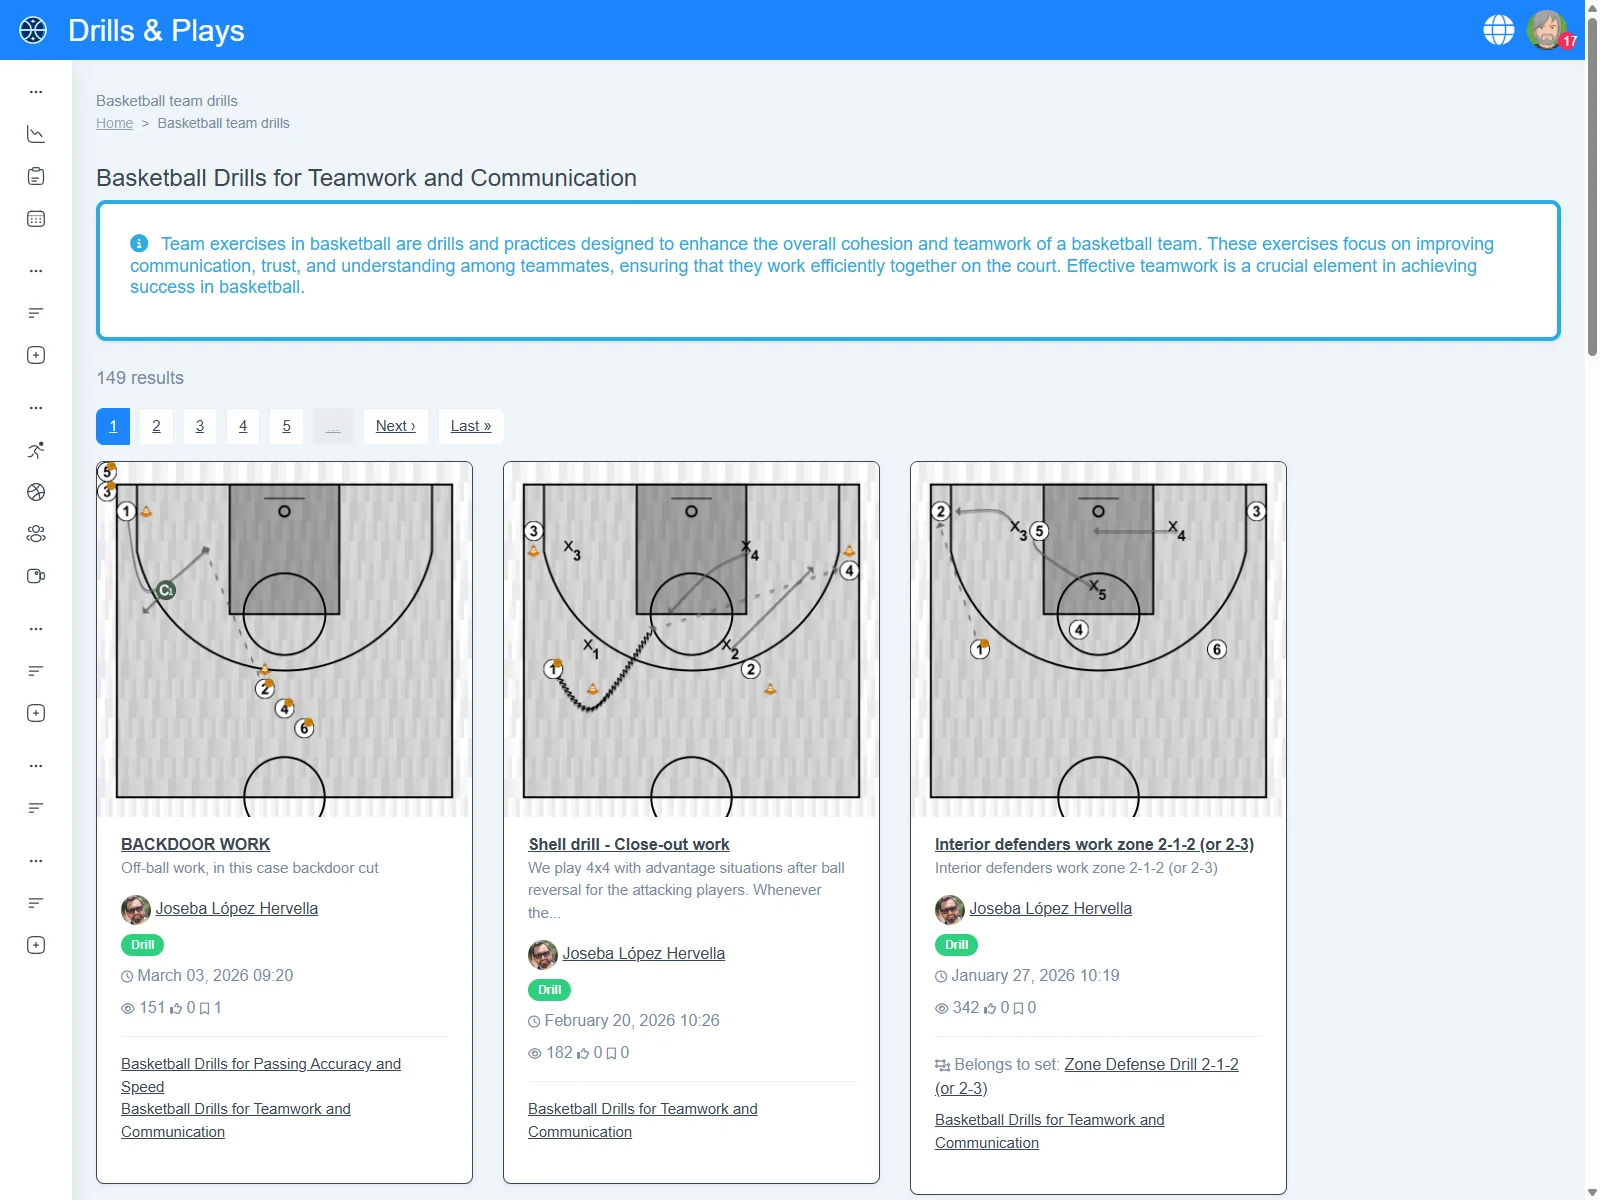Open the line chart statistics sidebar icon
This screenshot has width=1600, height=1200.
click(x=36, y=134)
